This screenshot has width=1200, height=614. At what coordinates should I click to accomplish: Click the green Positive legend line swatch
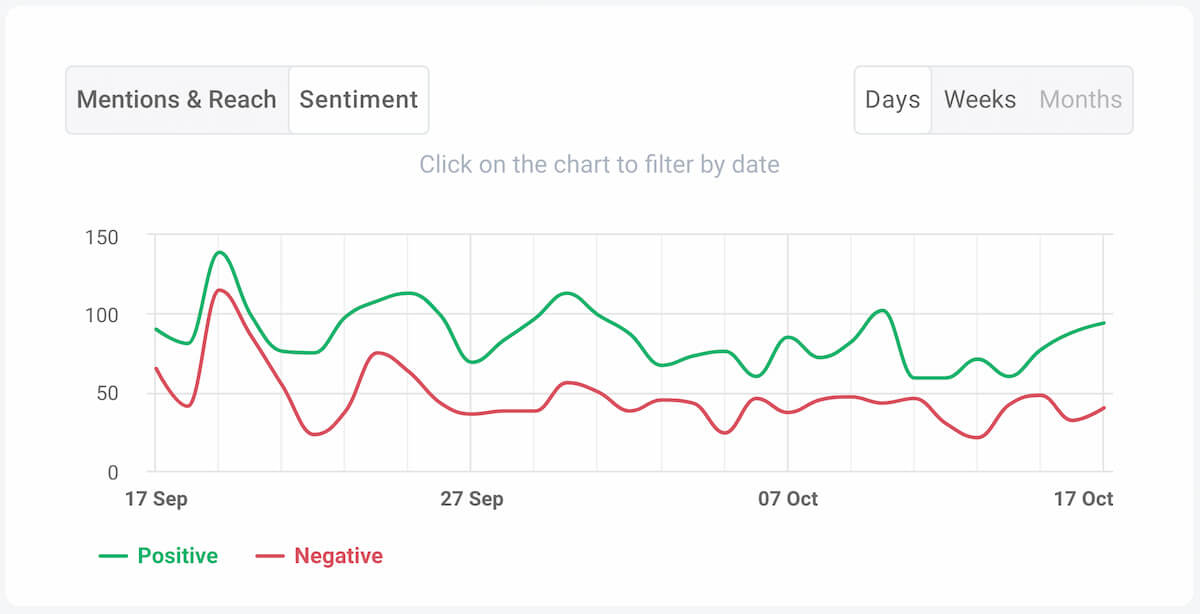pyautogui.click(x=113, y=556)
